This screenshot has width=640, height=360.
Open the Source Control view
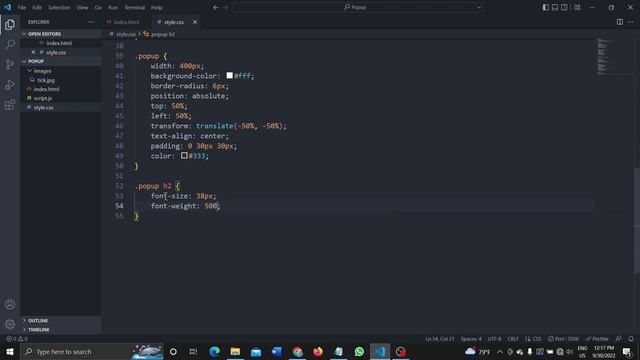point(10,64)
